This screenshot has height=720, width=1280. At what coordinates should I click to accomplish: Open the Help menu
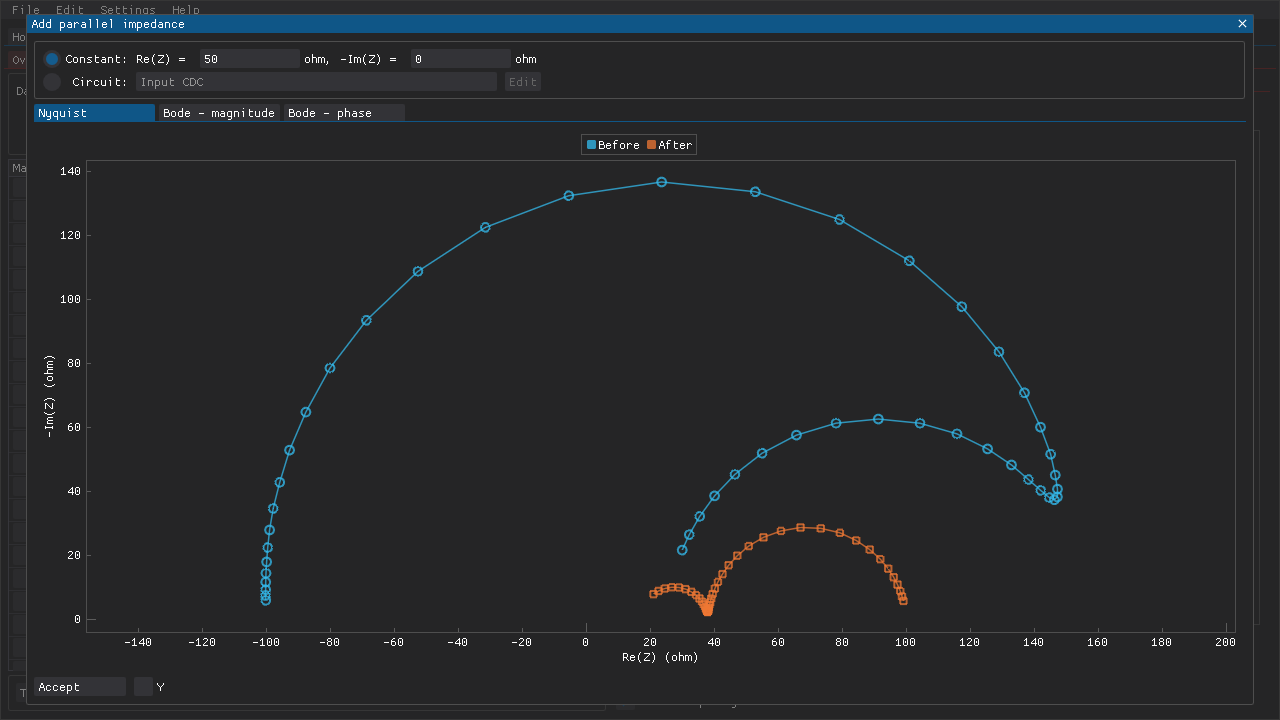coord(186,9)
